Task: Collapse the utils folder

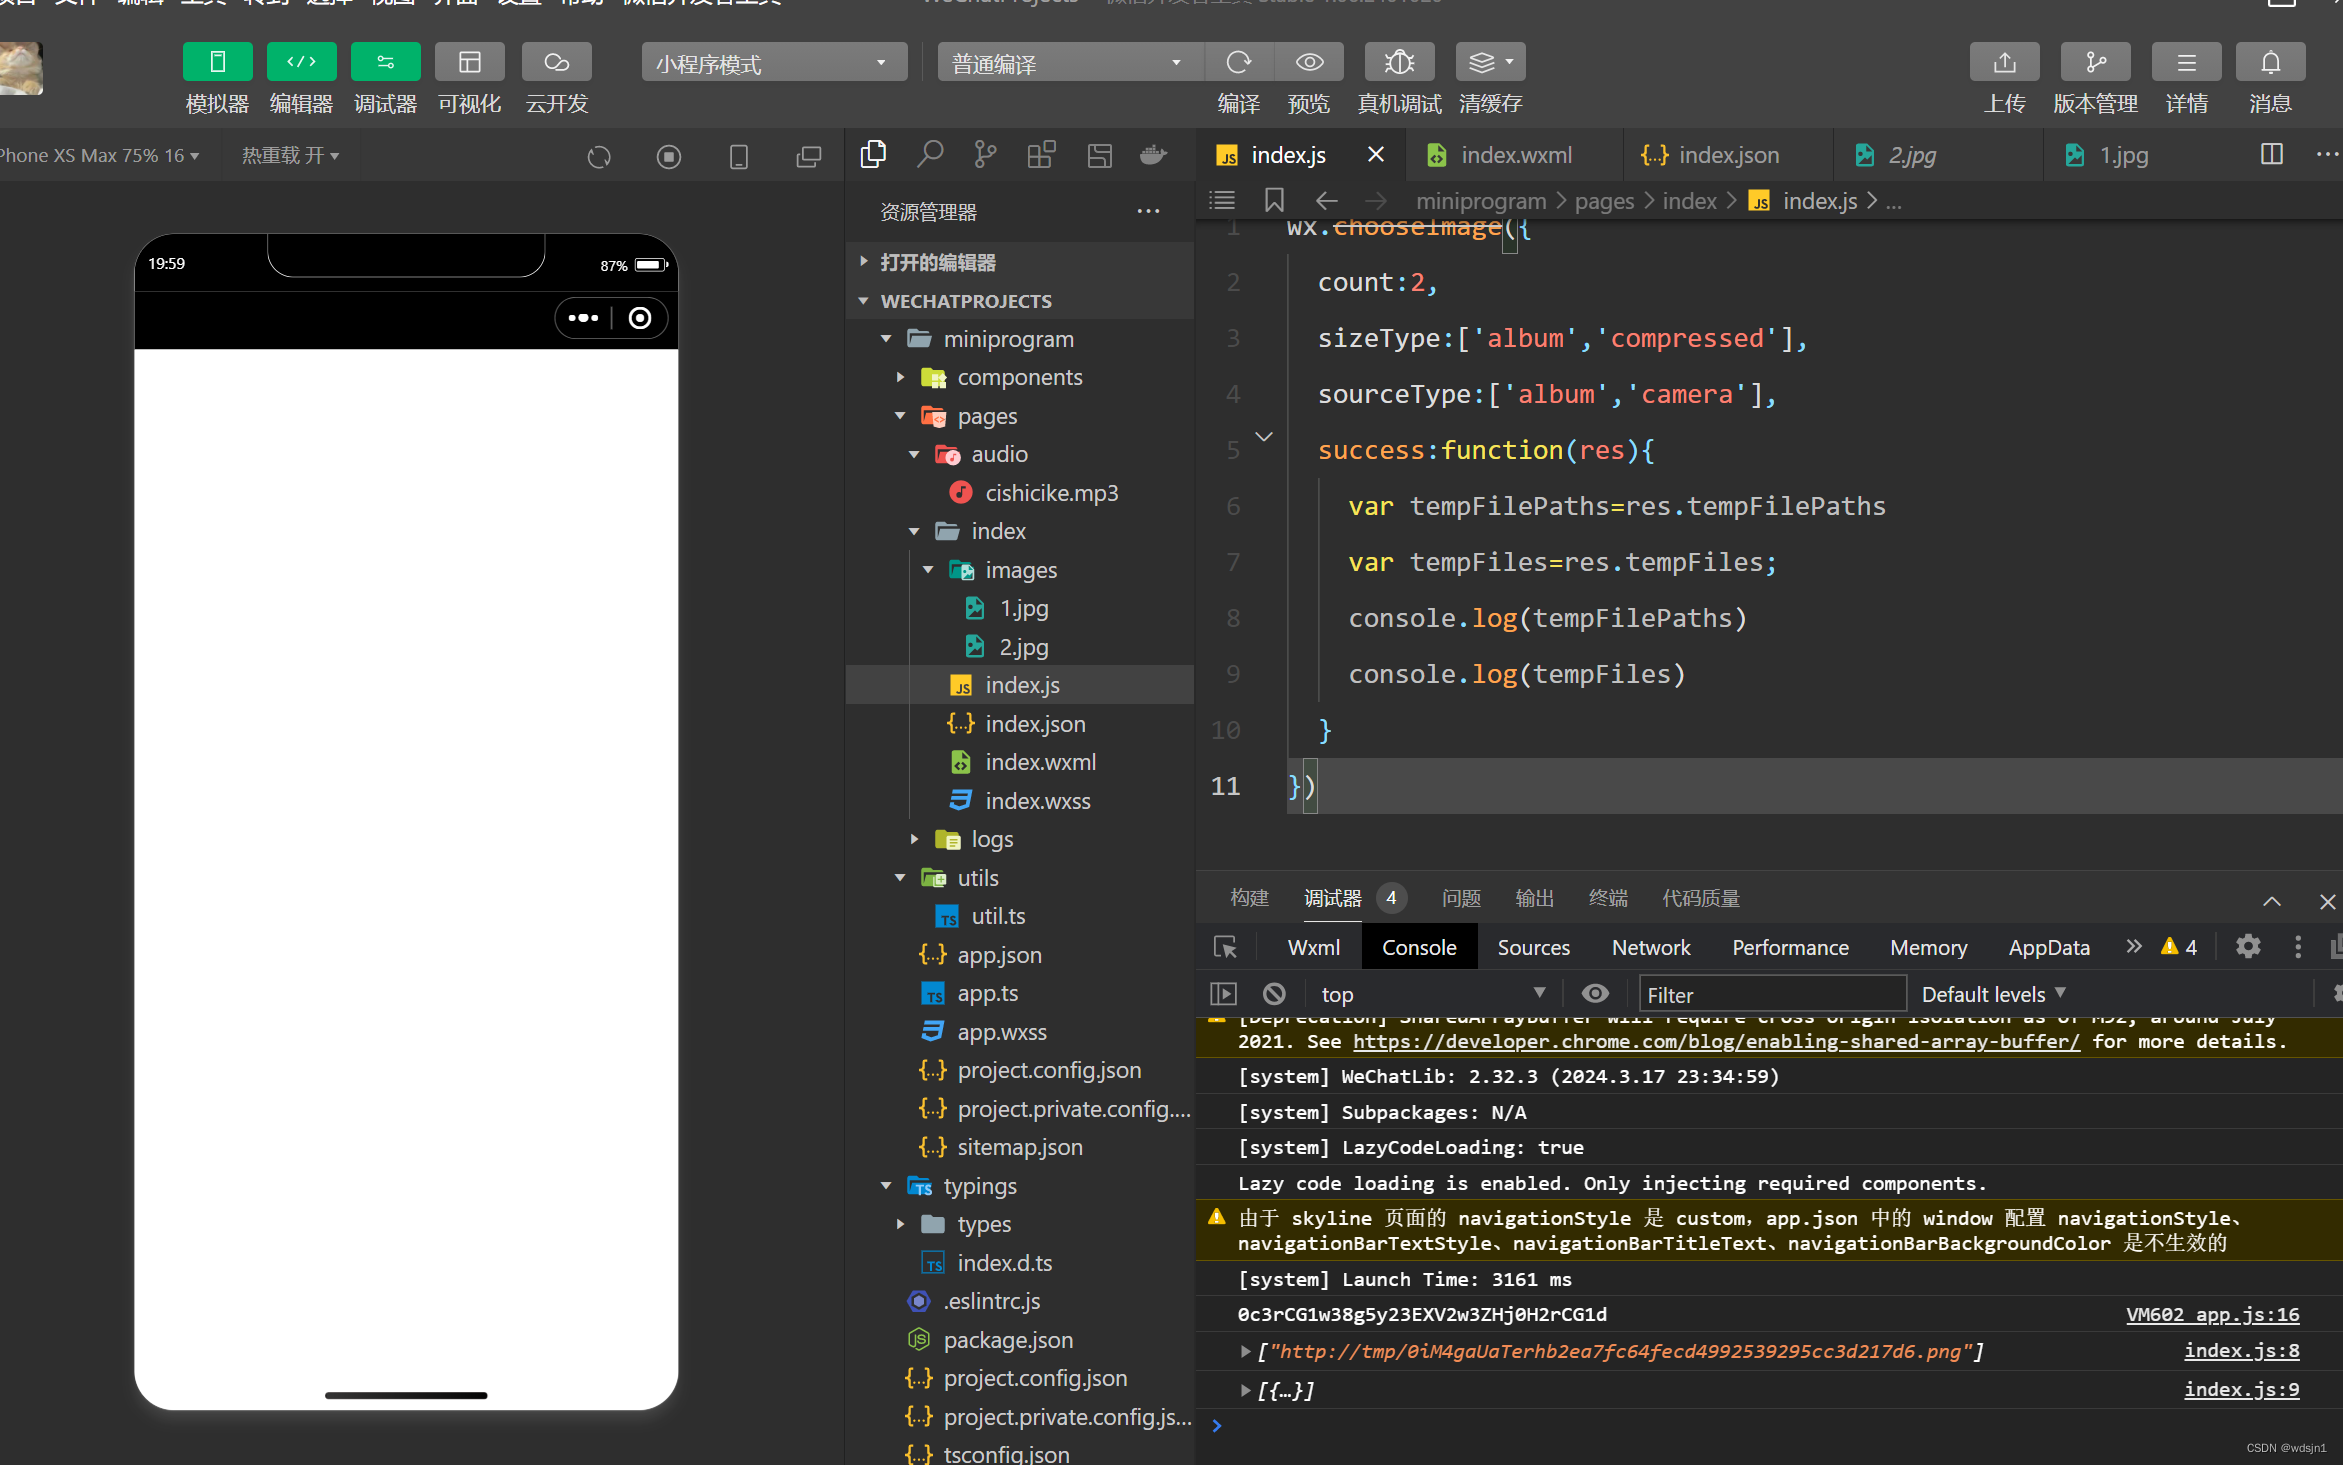Action: [x=900, y=878]
